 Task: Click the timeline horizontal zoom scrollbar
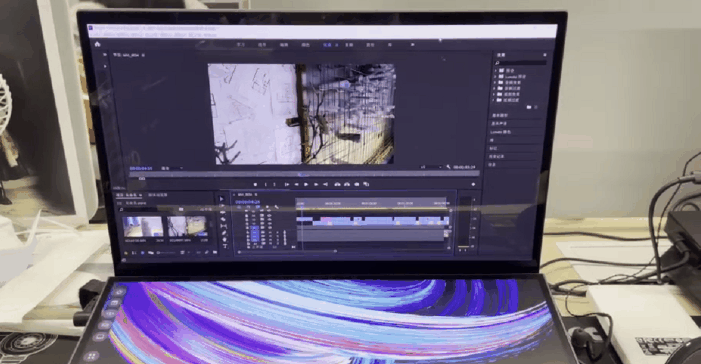pos(288,251)
